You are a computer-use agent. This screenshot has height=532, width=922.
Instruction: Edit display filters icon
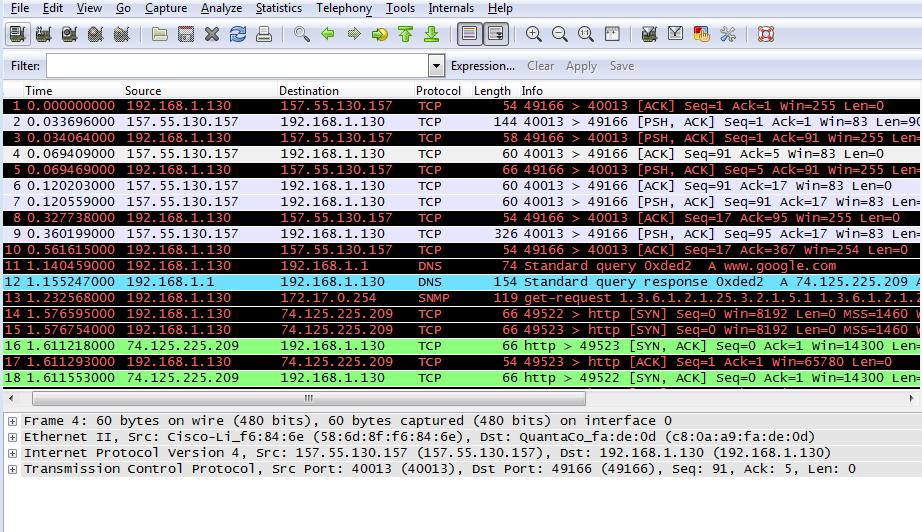675,34
